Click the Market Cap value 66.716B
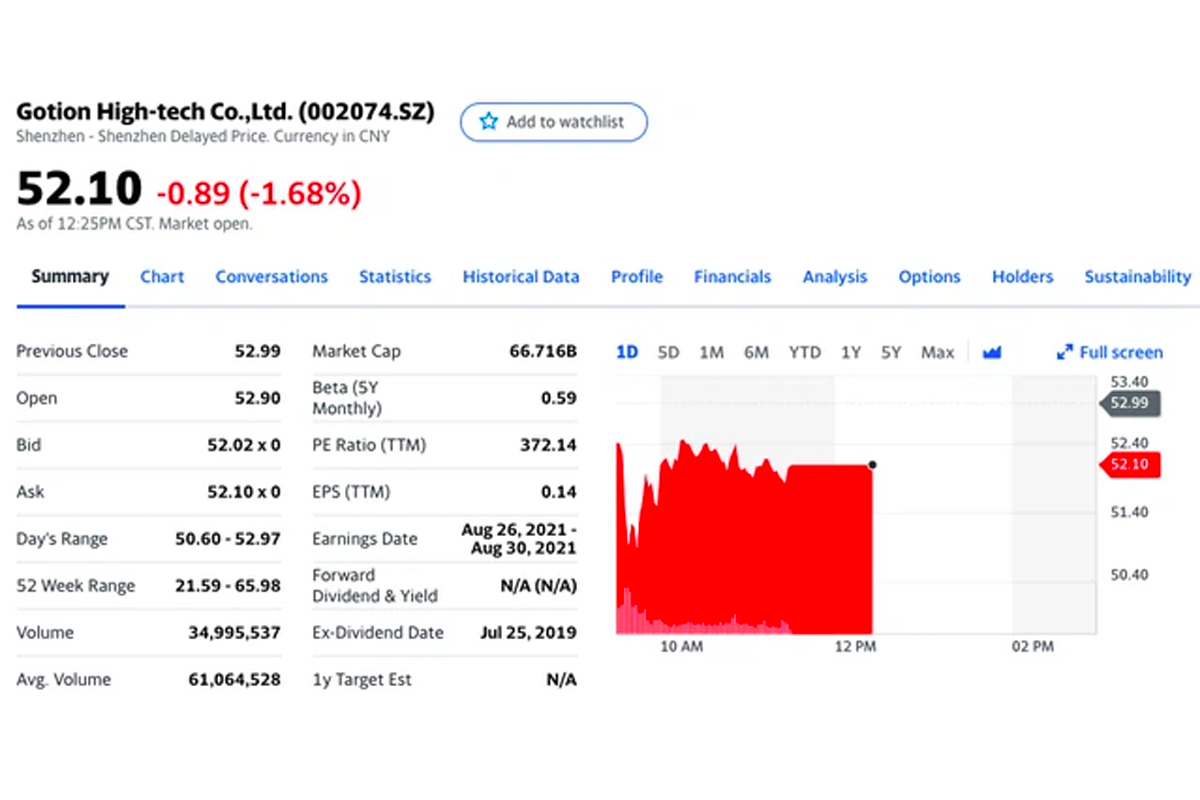The width and height of the screenshot is (1200, 800). [543, 351]
